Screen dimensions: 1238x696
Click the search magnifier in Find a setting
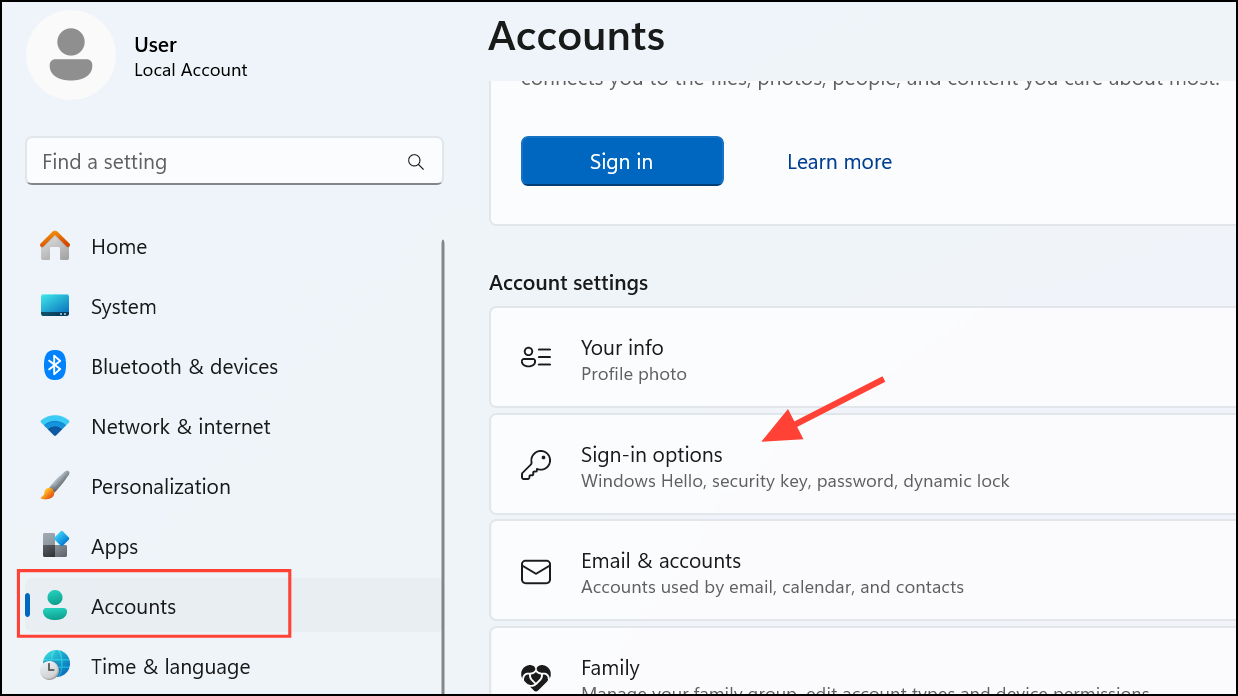[415, 161]
